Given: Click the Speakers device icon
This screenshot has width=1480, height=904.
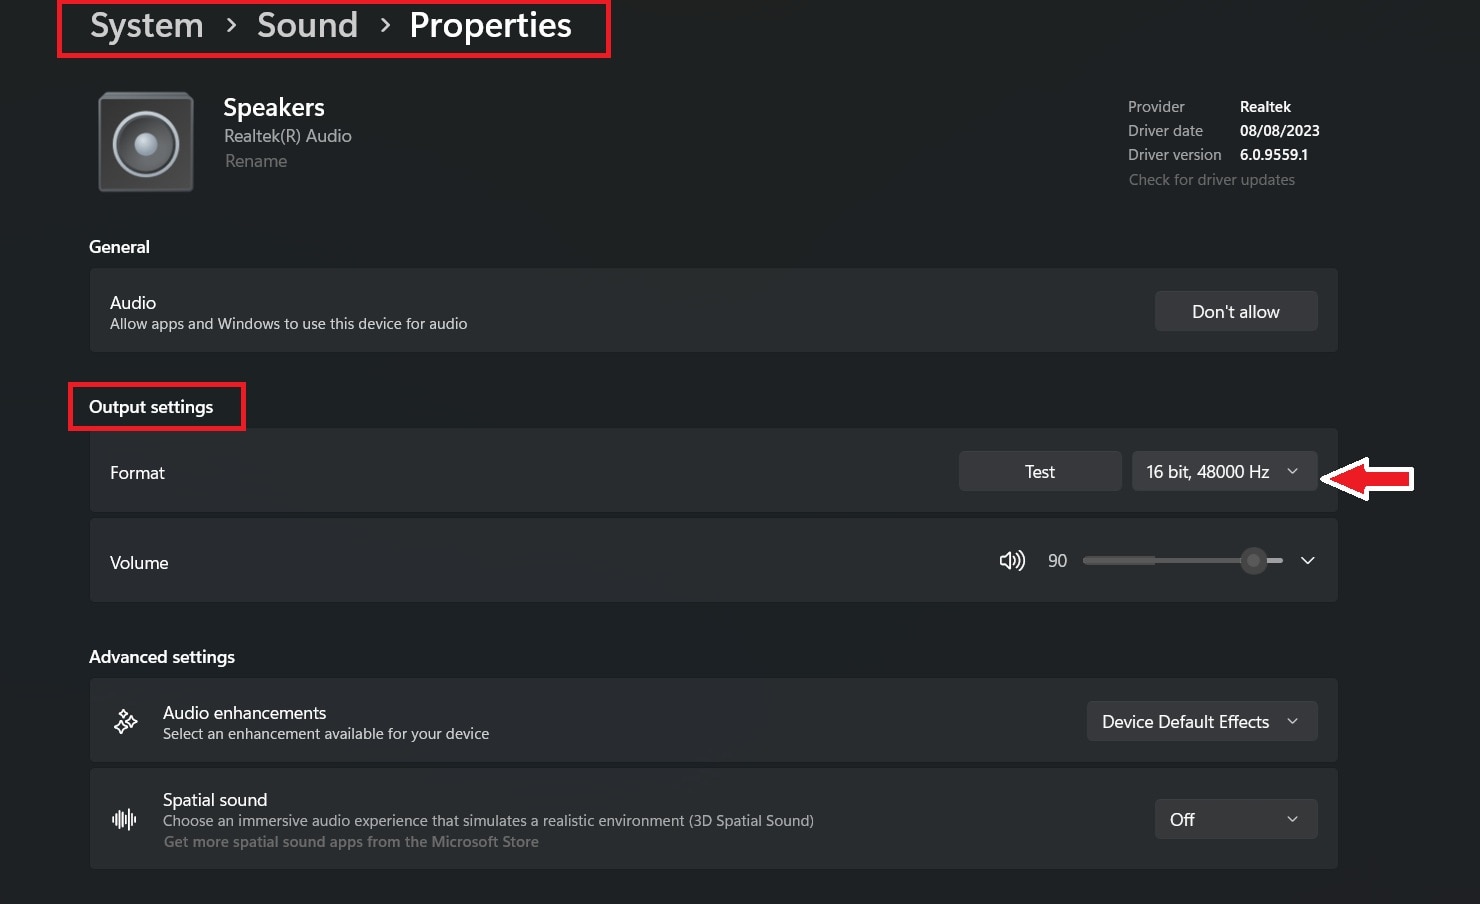Looking at the screenshot, I should tap(145, 141).
